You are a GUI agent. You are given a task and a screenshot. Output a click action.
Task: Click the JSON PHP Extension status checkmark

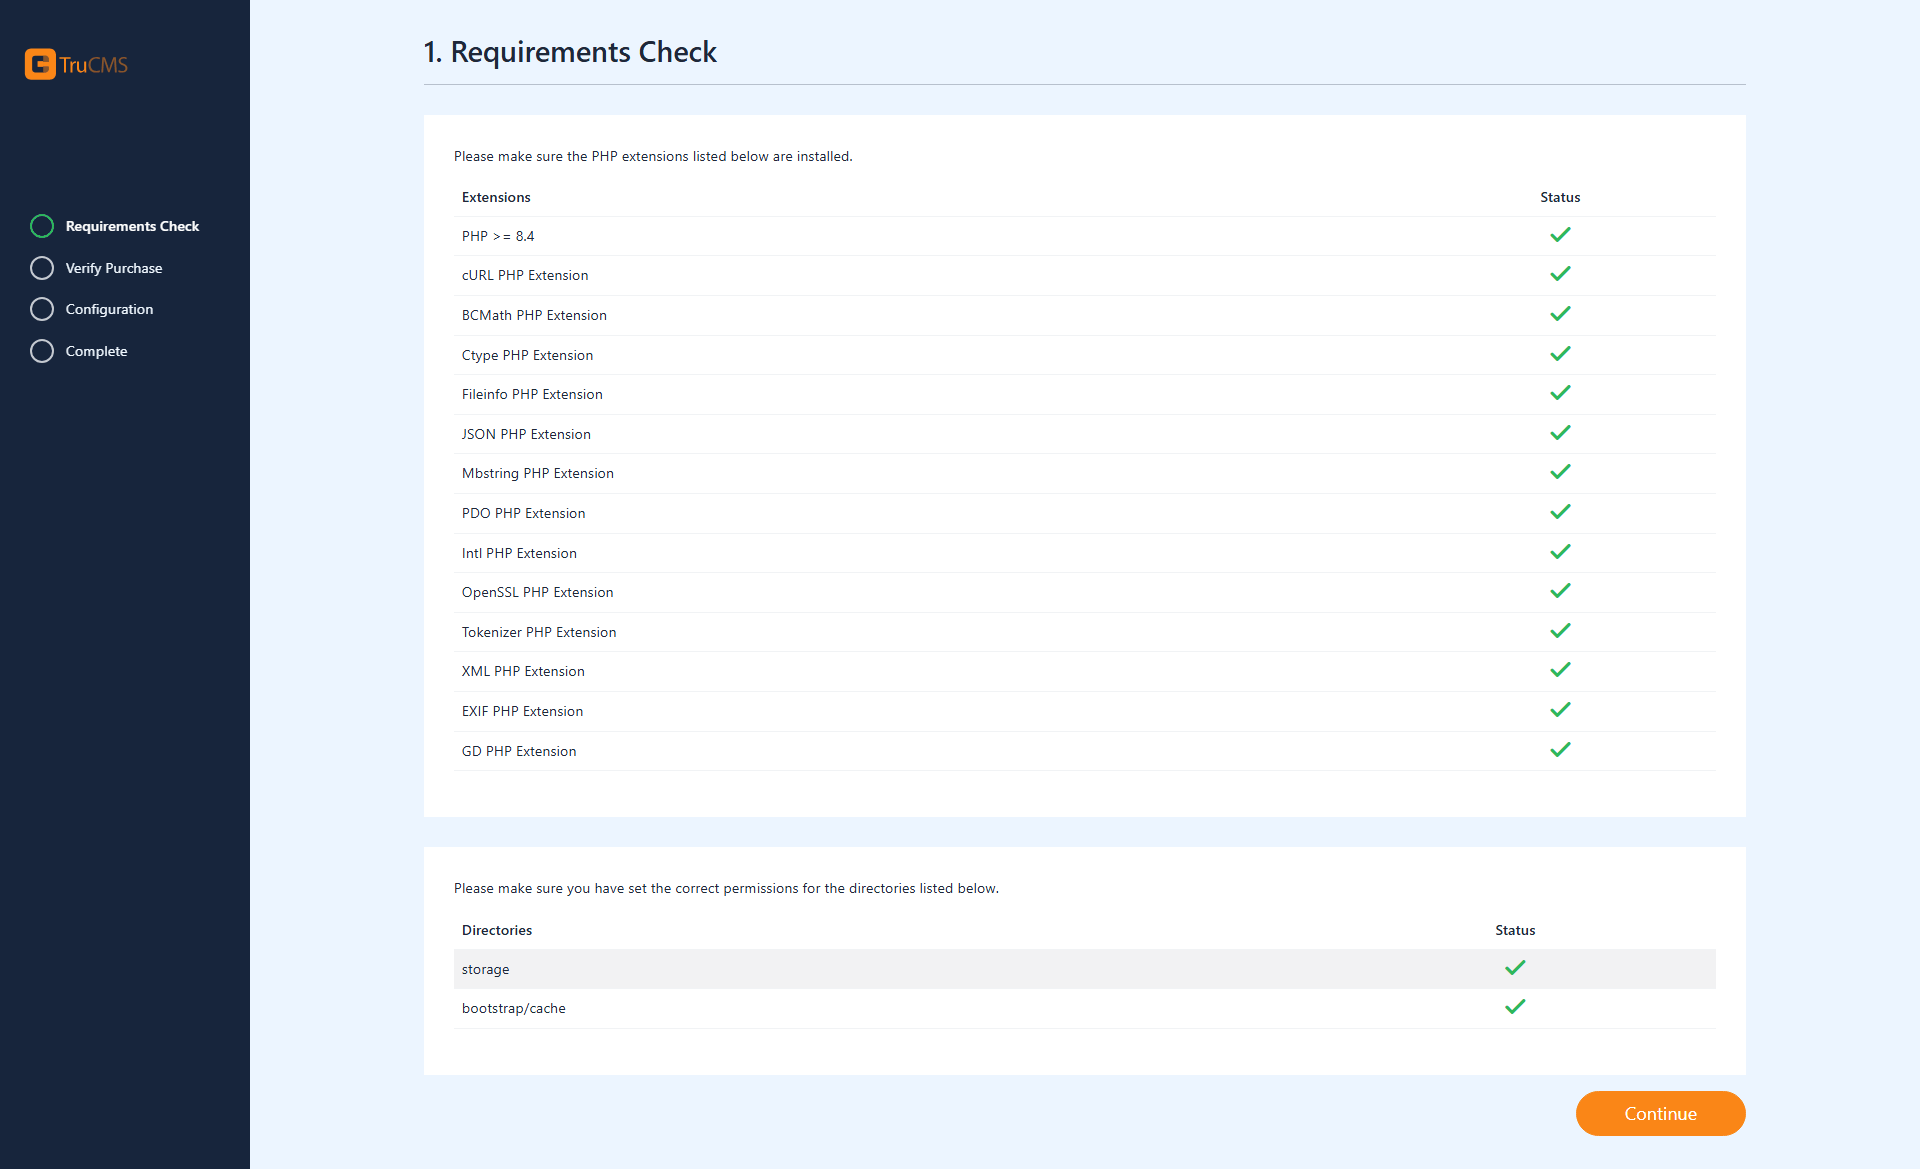1560,433
